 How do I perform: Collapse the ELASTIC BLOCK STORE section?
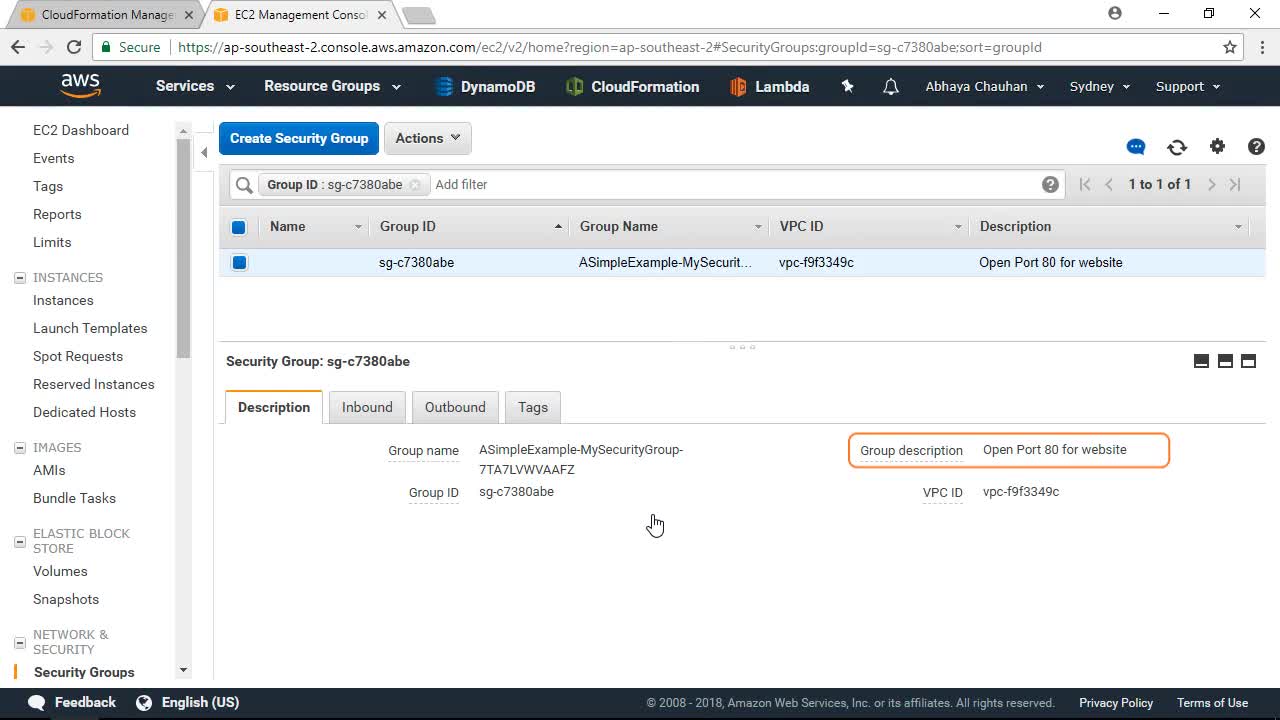click(x=20, y=541)
